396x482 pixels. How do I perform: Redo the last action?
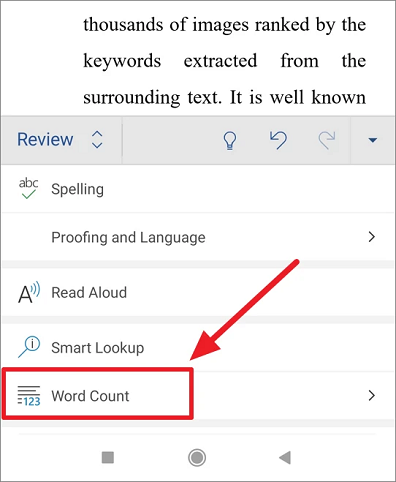tap(327, 140)
